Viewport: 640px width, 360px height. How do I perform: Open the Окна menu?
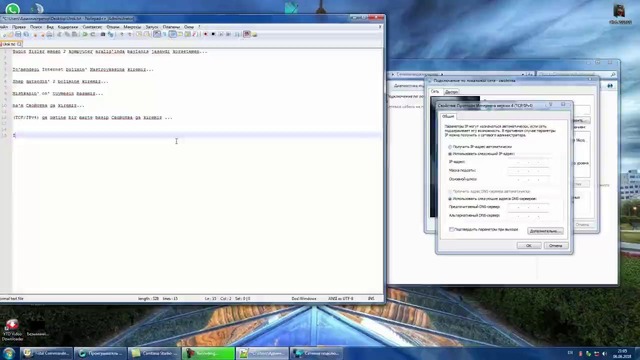[x=189, y=27]
